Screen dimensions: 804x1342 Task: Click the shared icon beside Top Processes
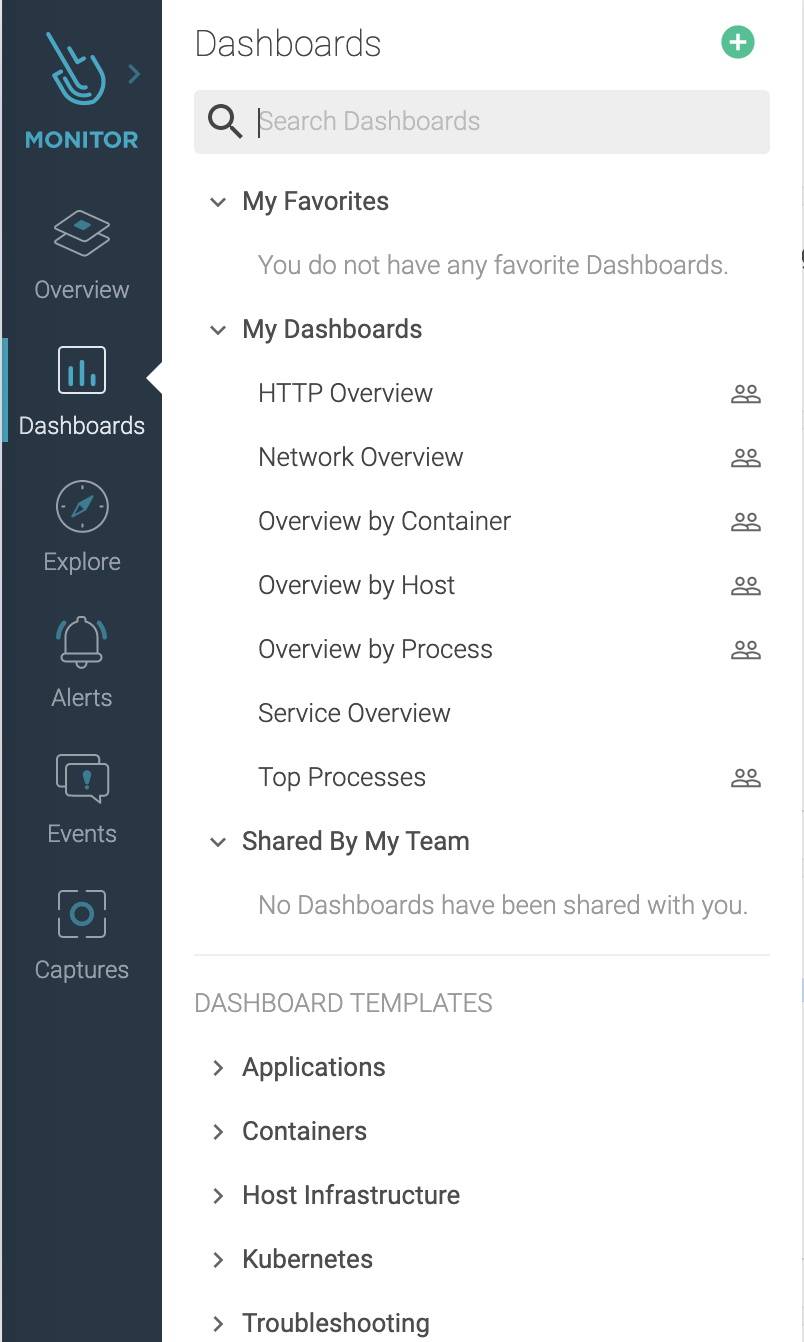click(x=746, y=778)
